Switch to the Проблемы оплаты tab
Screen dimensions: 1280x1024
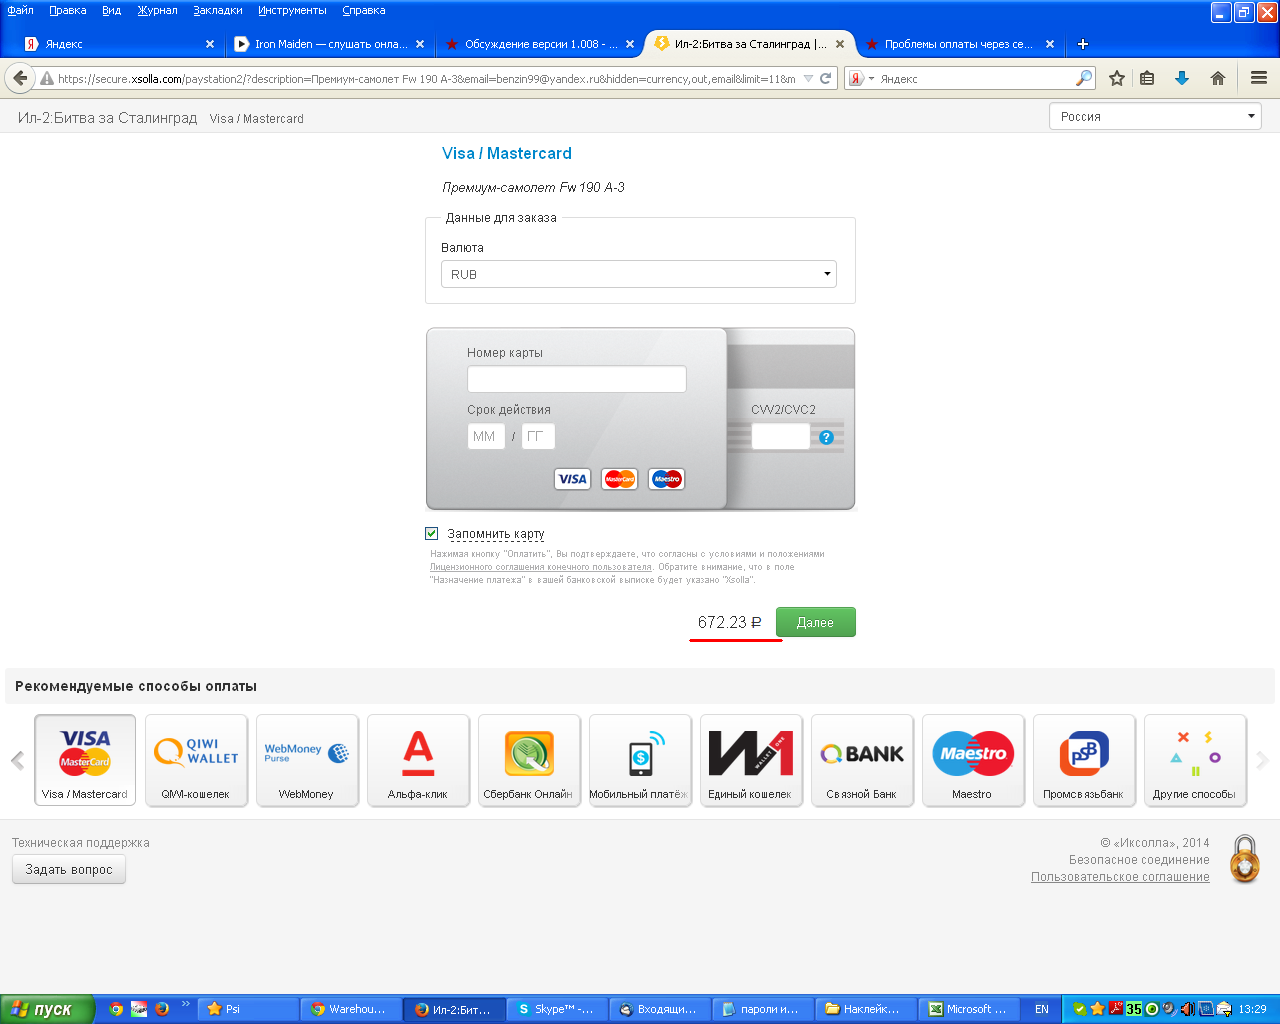959,44
